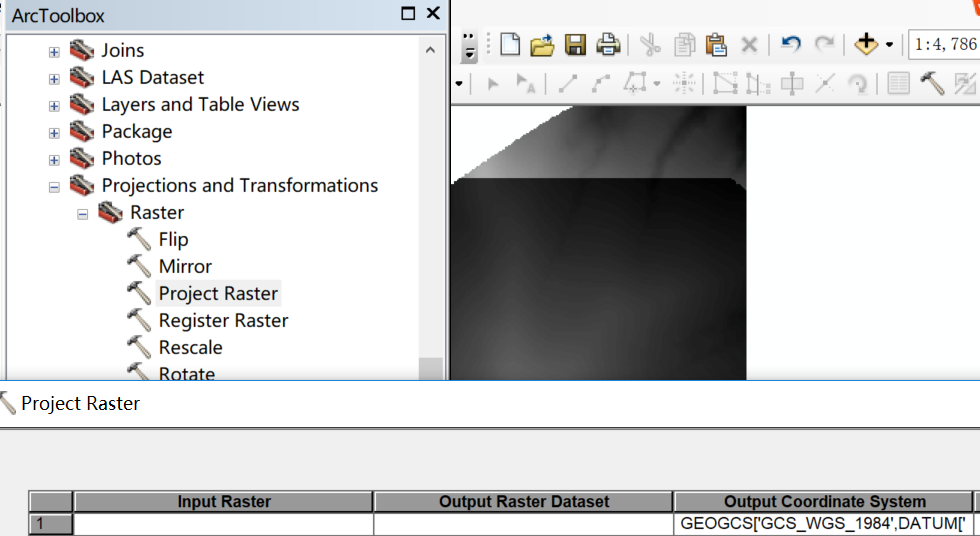Create a new map document
The width and height of the screenshot is (980, 536).
[x=510, y=44]
